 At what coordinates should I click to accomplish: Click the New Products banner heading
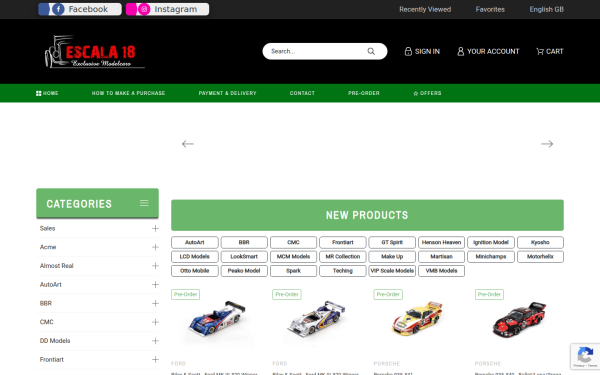367,215
